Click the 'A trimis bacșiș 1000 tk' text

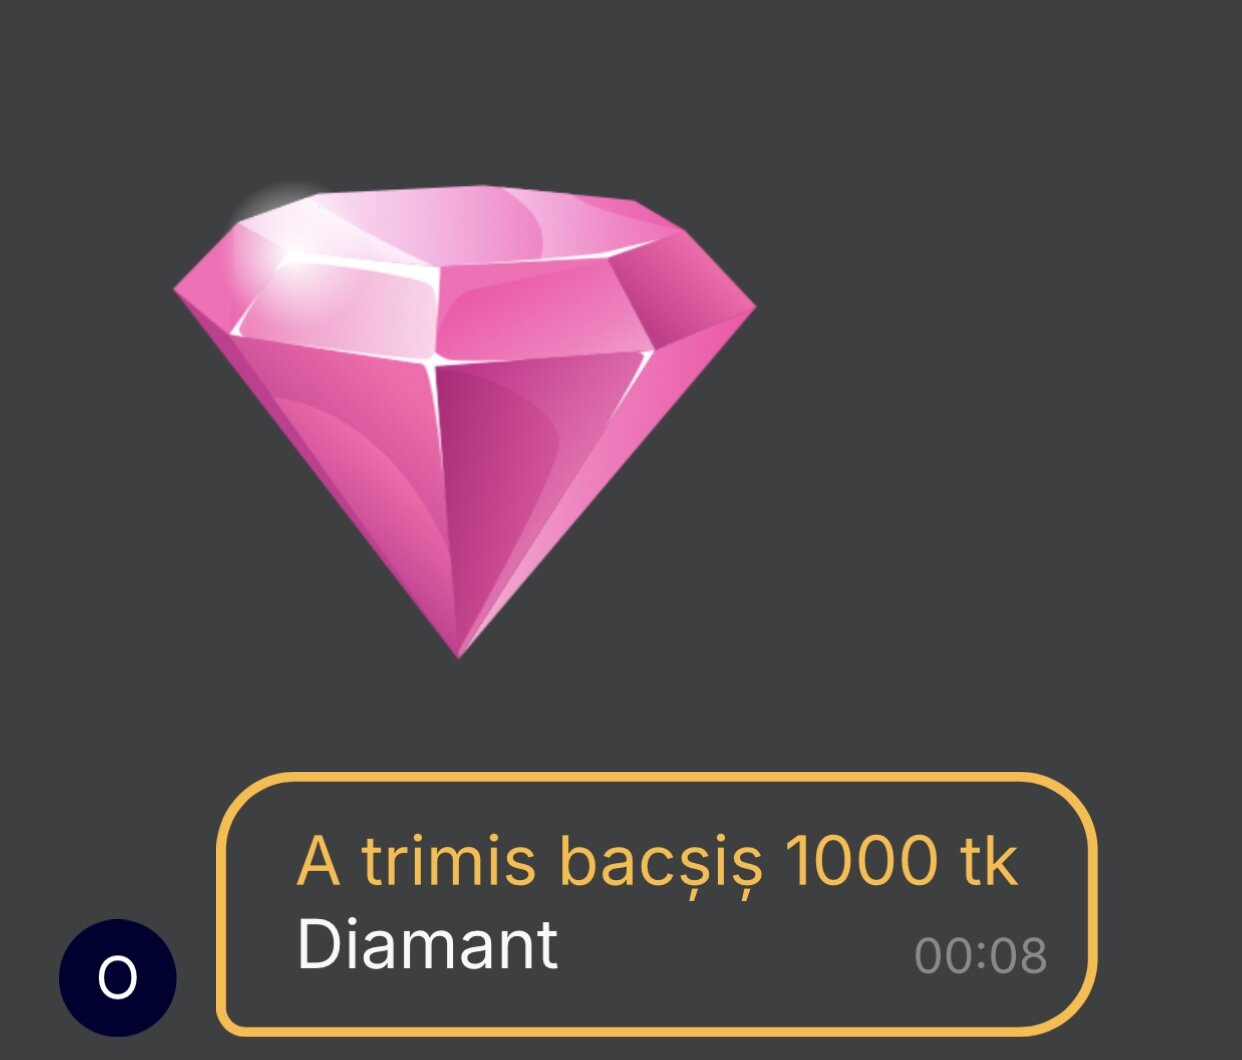[x=657, y=860]
